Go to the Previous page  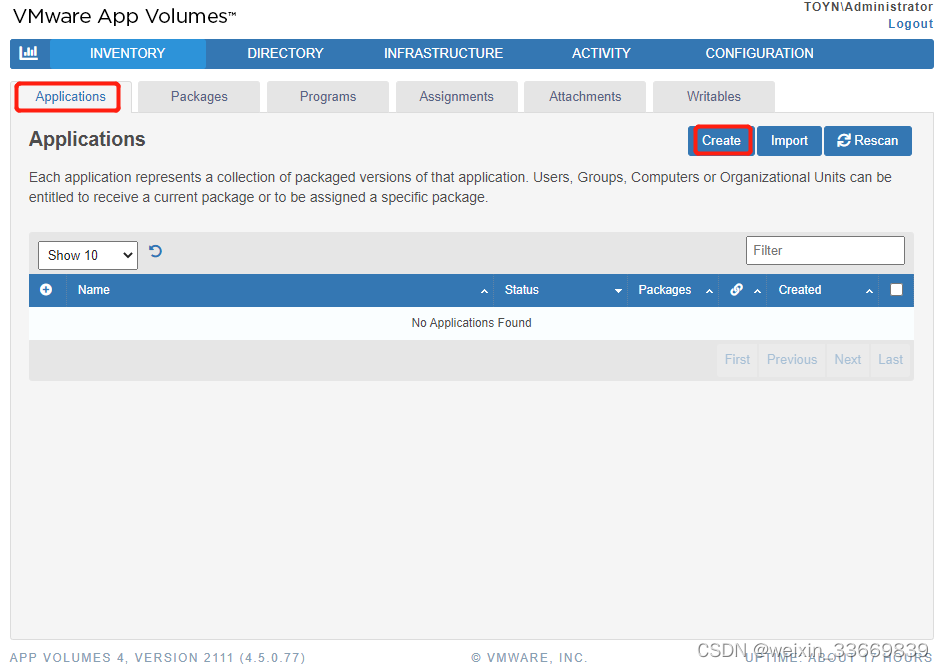point(792,359)
